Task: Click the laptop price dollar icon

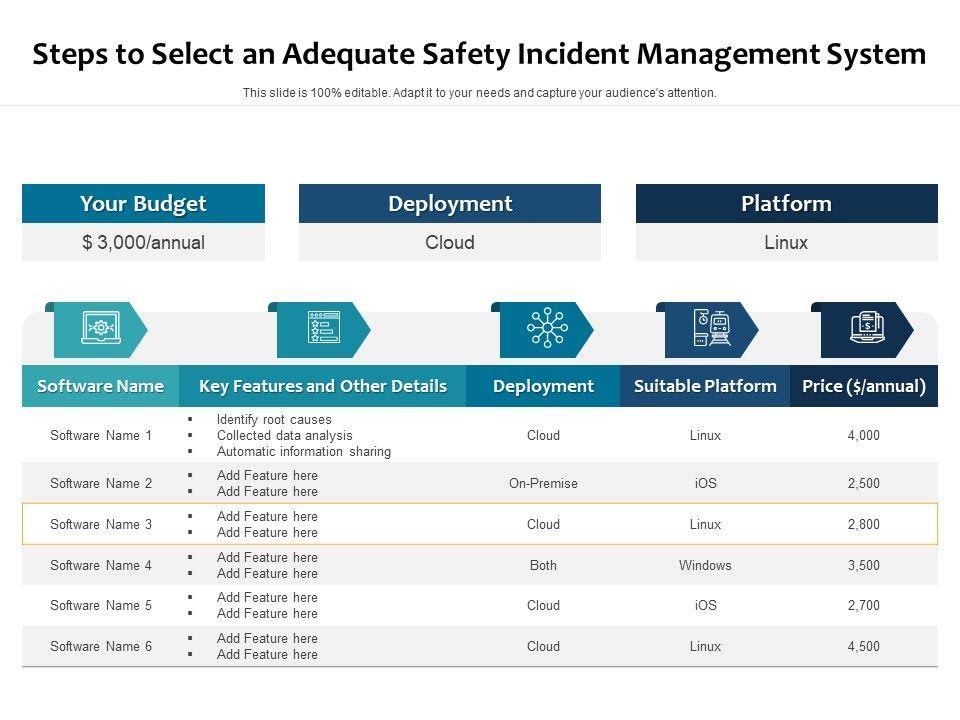Action: coord(866,329)
